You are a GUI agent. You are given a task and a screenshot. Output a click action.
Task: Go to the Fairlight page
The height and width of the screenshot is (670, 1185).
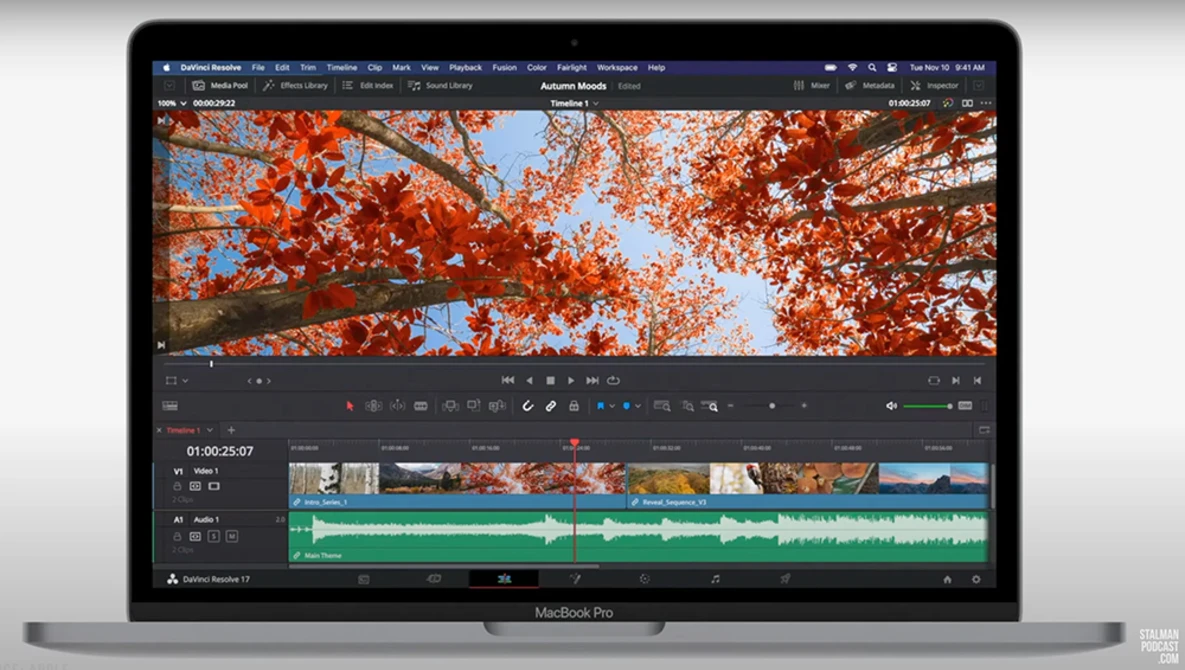(715, 579)
